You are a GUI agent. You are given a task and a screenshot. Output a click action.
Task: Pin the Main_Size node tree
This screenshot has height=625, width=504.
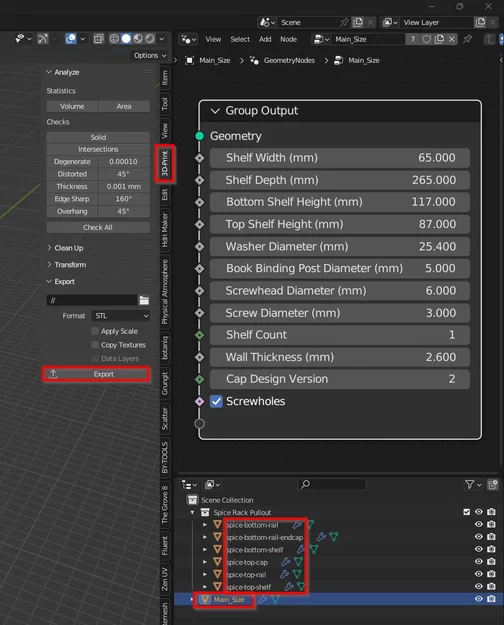[x=467, y=39]
